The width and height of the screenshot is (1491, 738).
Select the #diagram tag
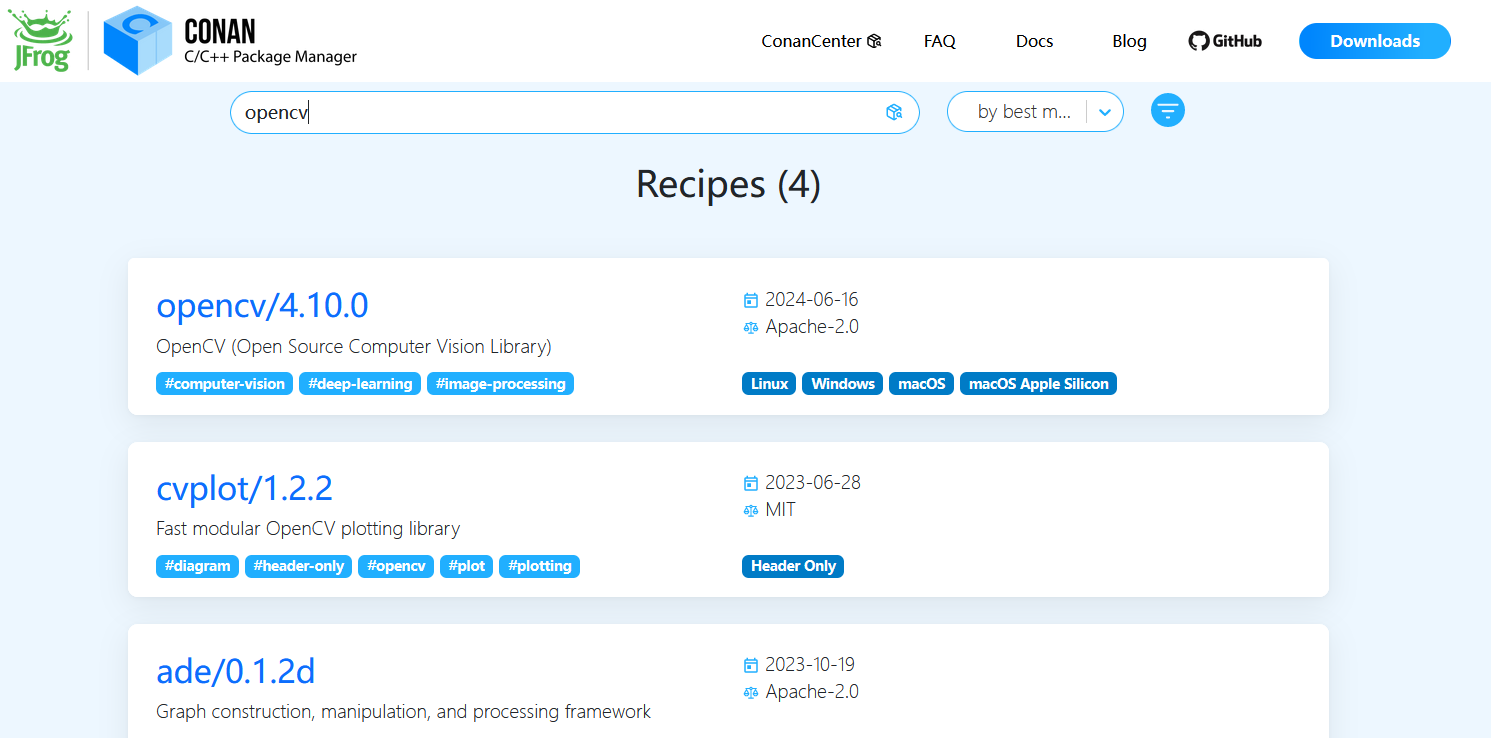pyautogui.click(x=198, y=566)
